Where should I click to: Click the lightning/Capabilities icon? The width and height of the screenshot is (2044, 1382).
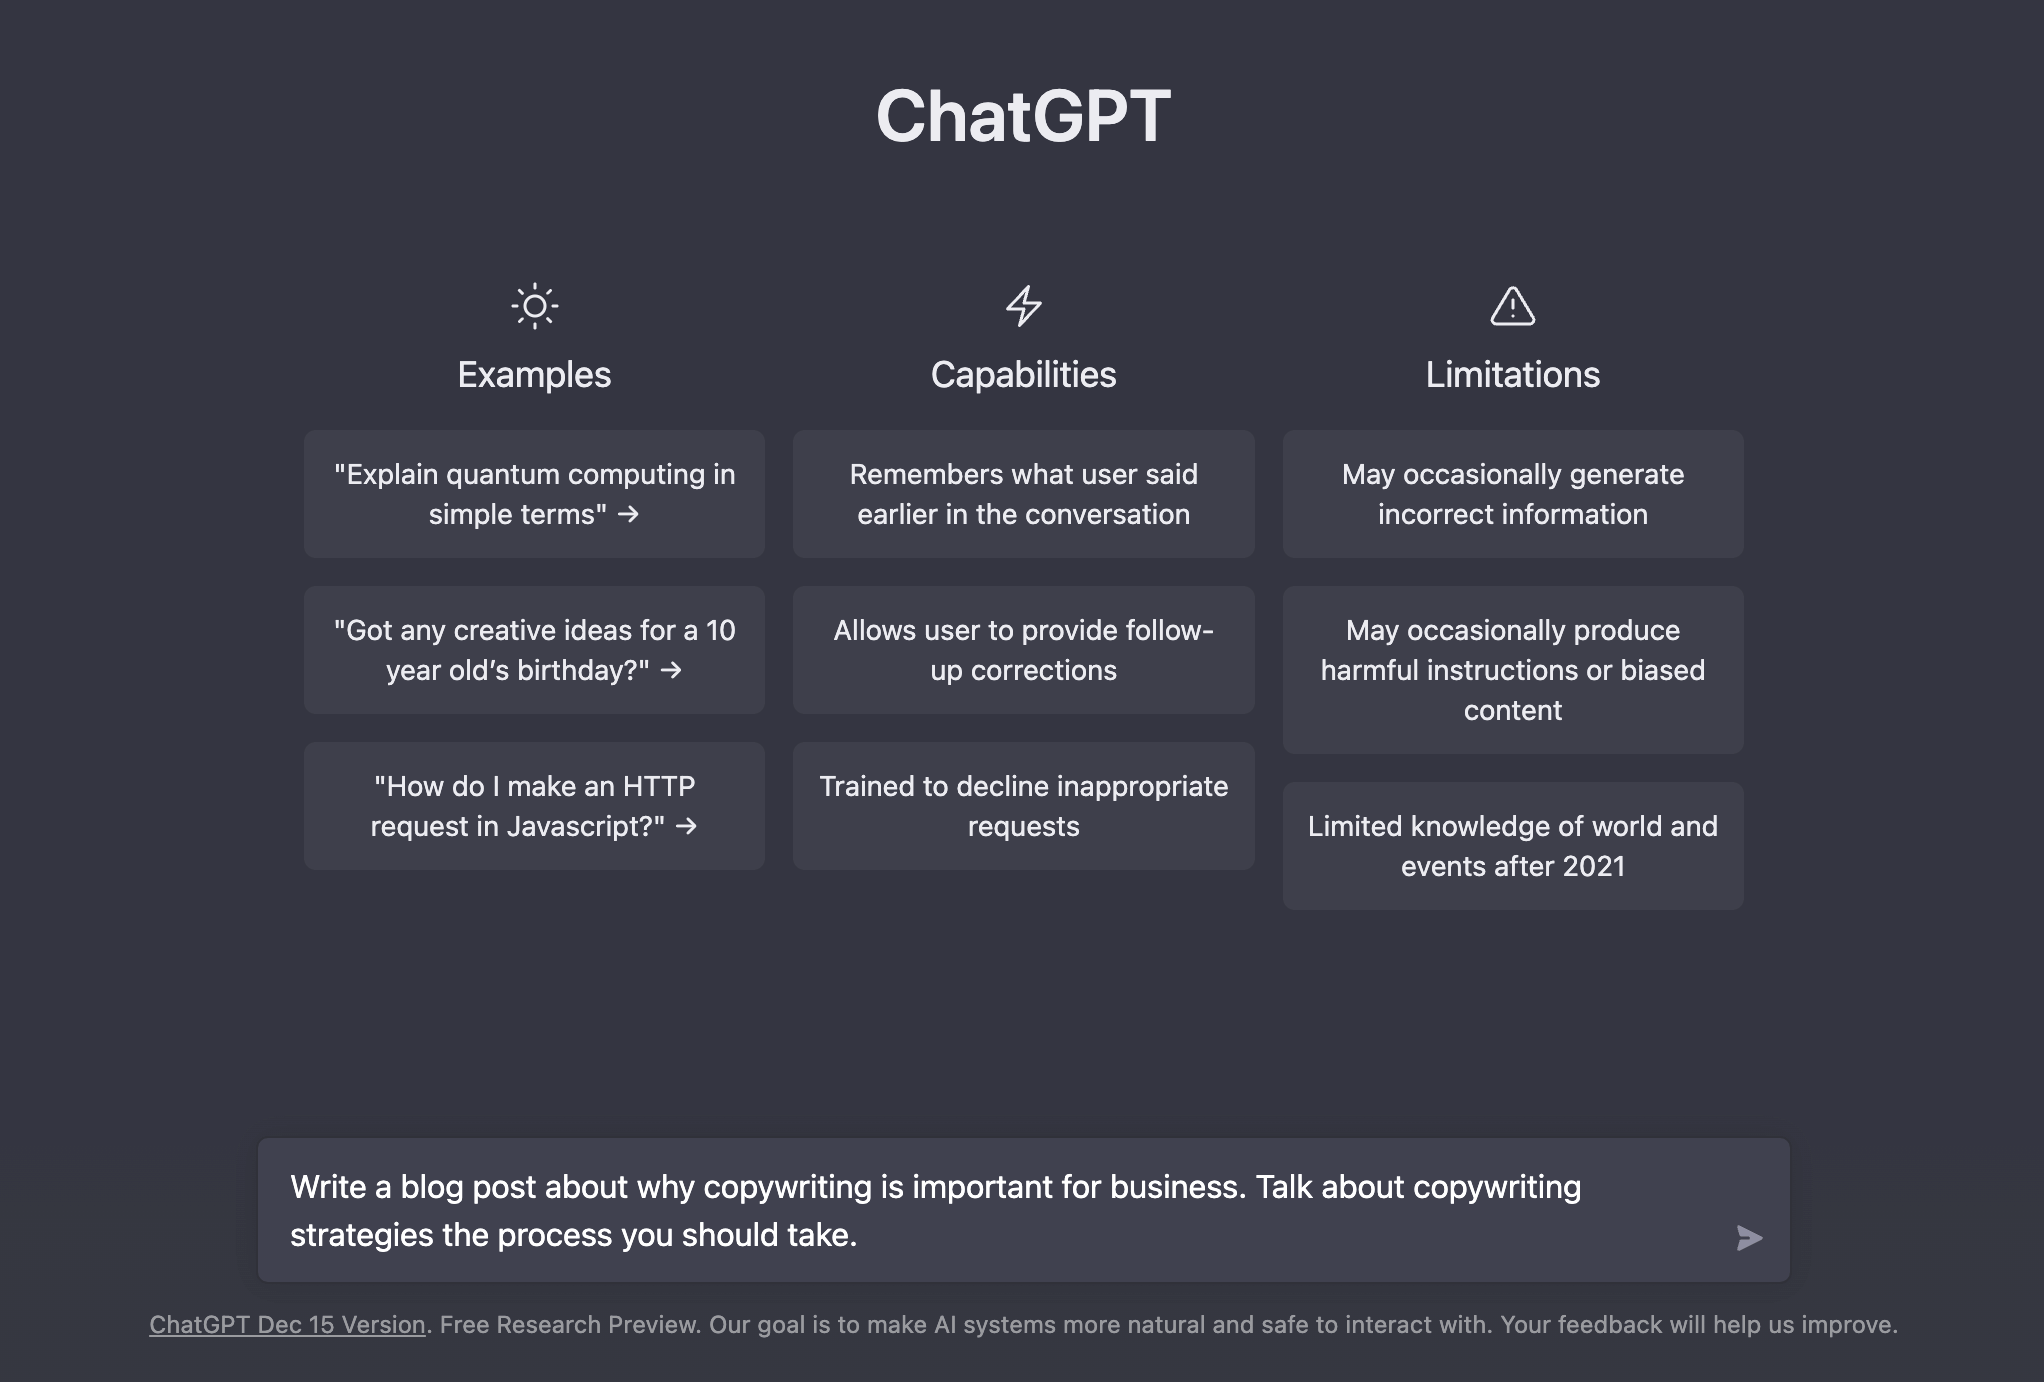click(1023, 302)
